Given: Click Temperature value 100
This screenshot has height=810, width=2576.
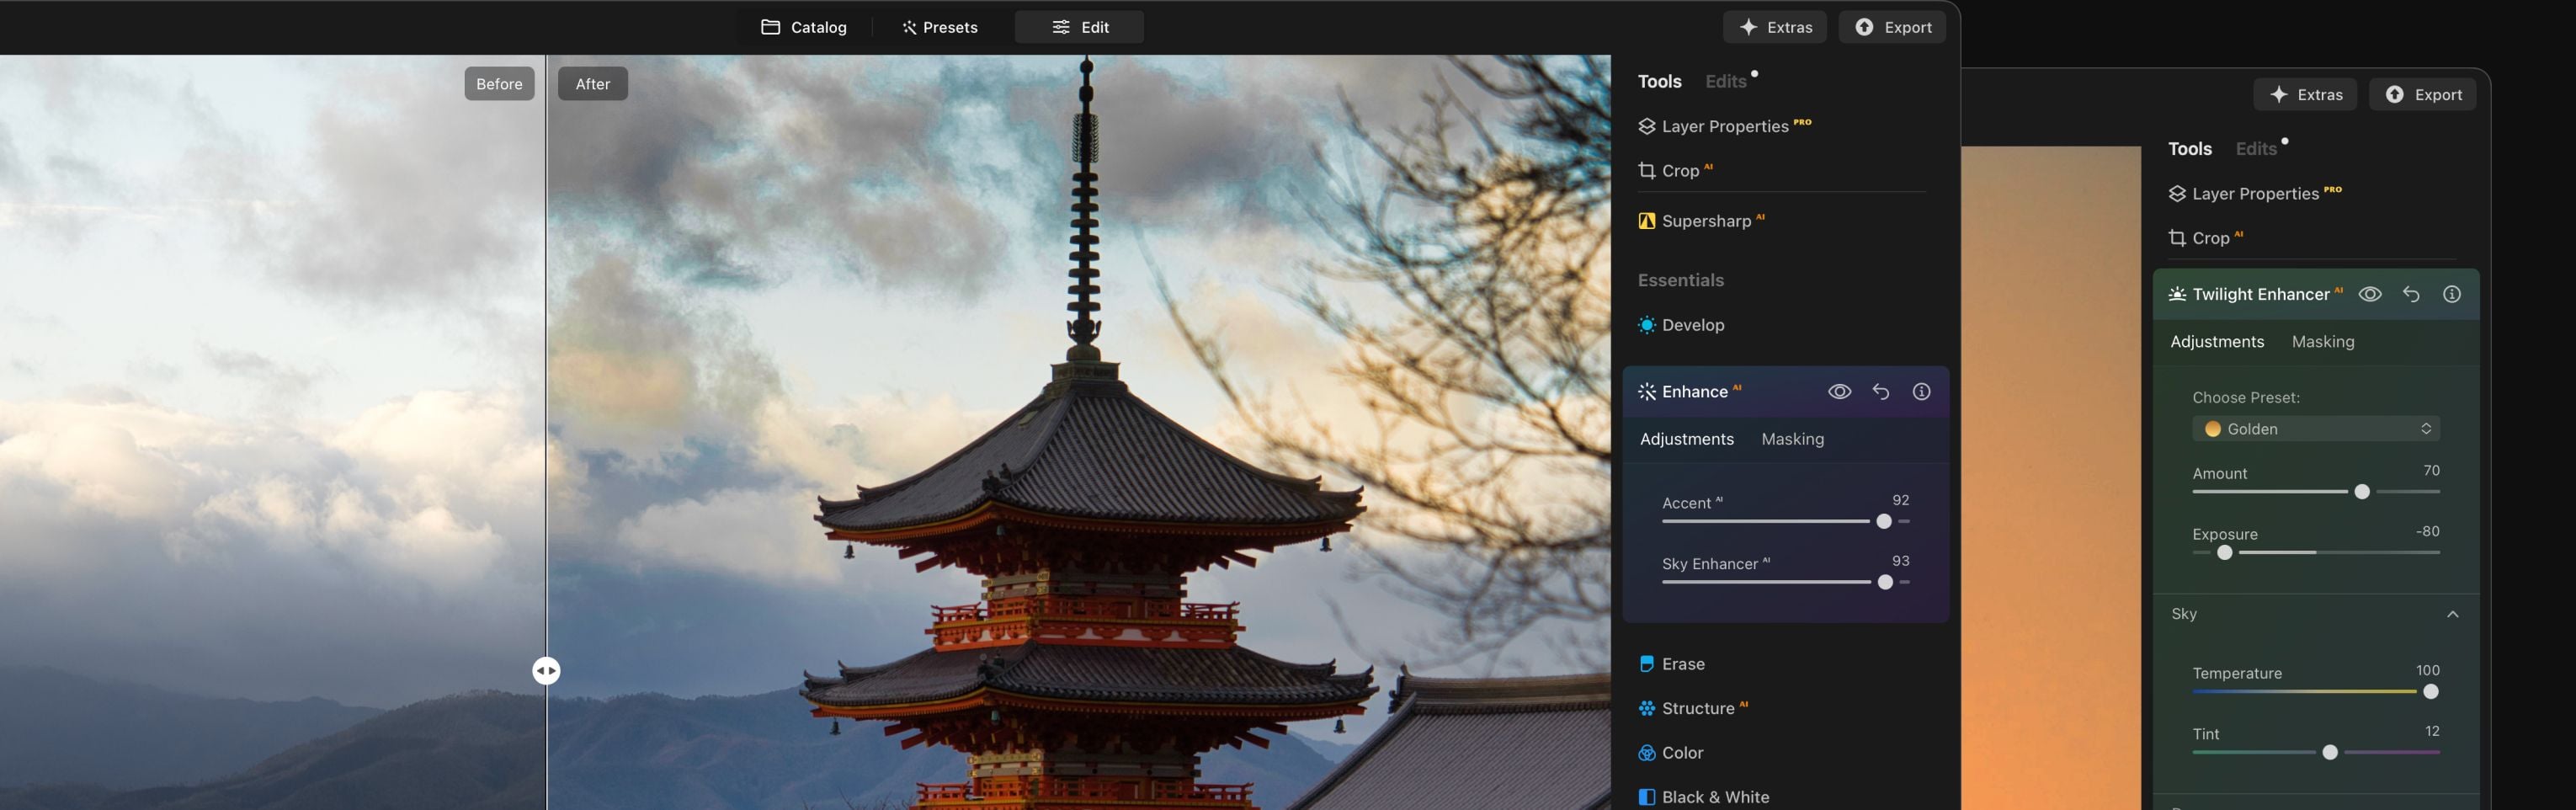Looking at the screenshot, I should (2427, 670).
